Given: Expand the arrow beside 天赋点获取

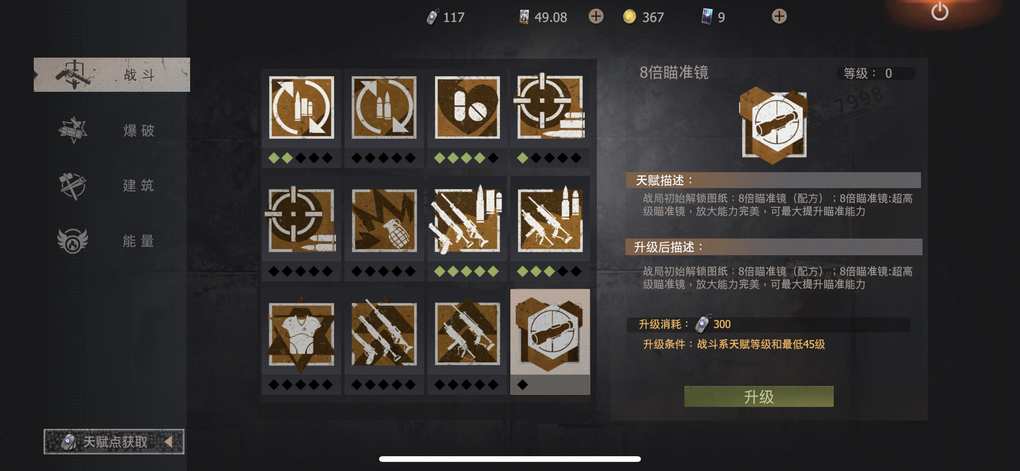Looking at the screenshot, I should pyautogui.click(x=168, y=442).
